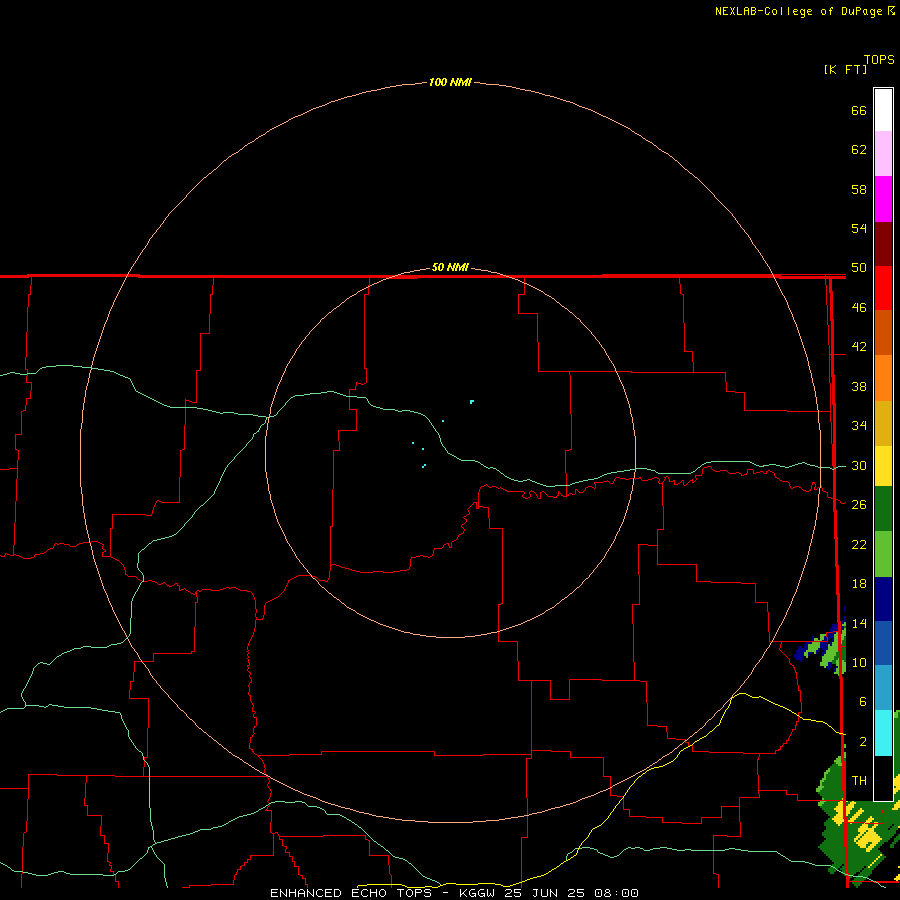Viewport: 900px width, 900px height.
Task: Click the gold 34 kft legend swatch
Action: (883, 423)
